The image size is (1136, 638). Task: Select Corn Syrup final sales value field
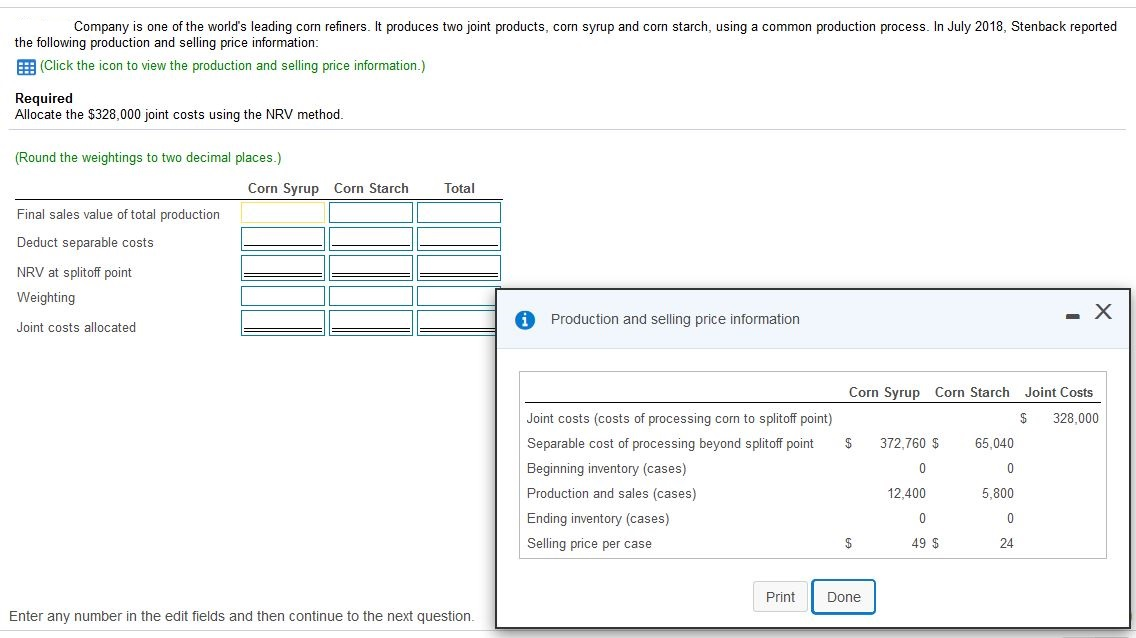click(283, 212)
